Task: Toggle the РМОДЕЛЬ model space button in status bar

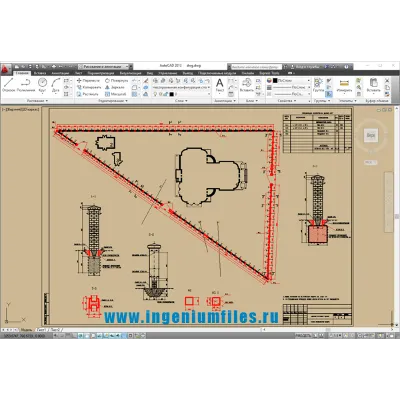Action: (303, 336)
